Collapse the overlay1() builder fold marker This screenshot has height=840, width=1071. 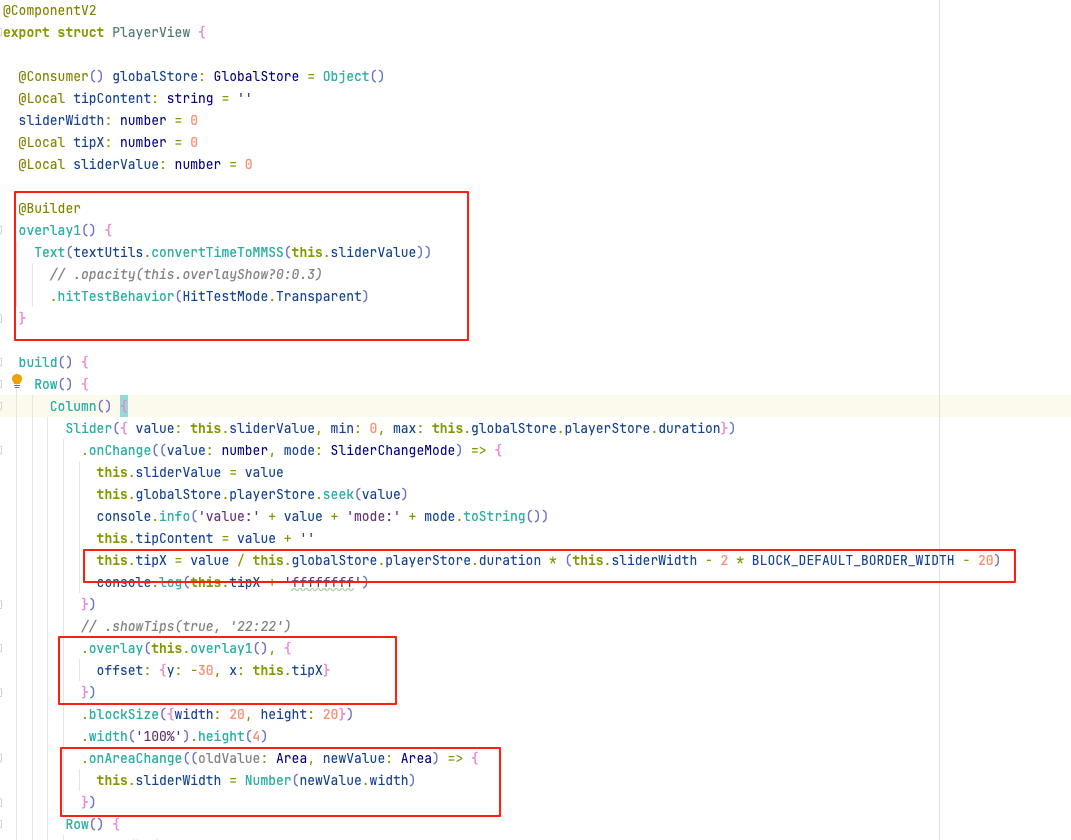click(x=3, y=230)
